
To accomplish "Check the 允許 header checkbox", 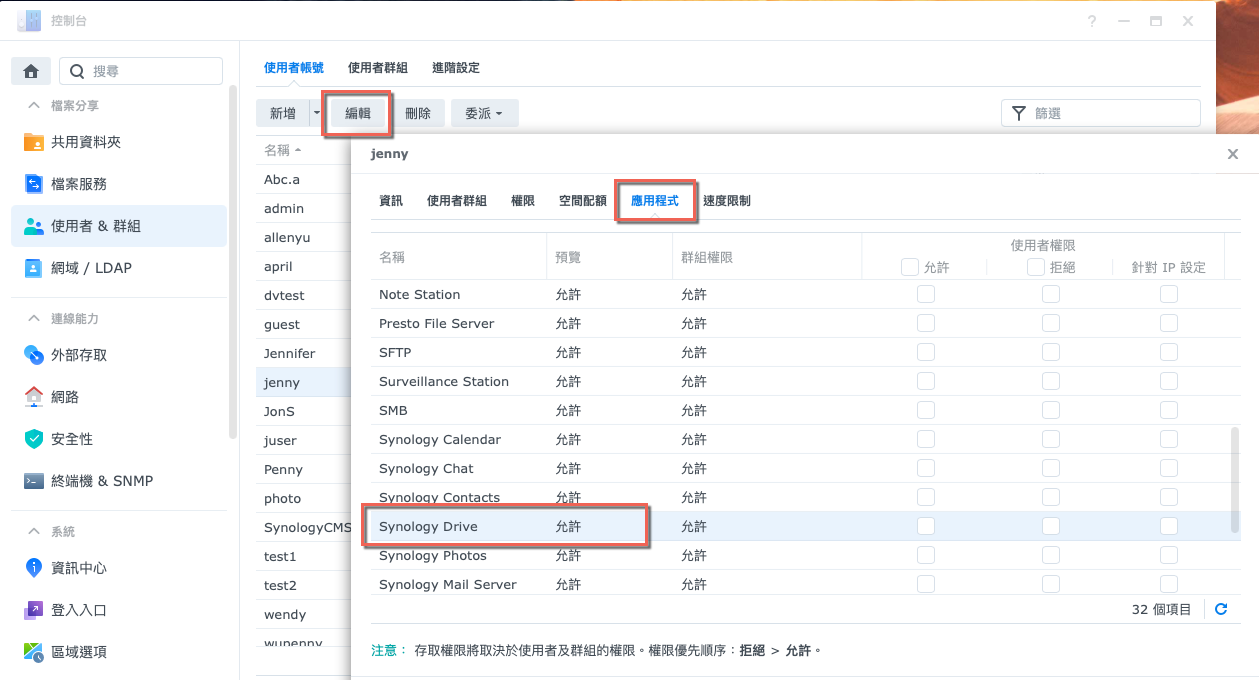I will point(910,267).
